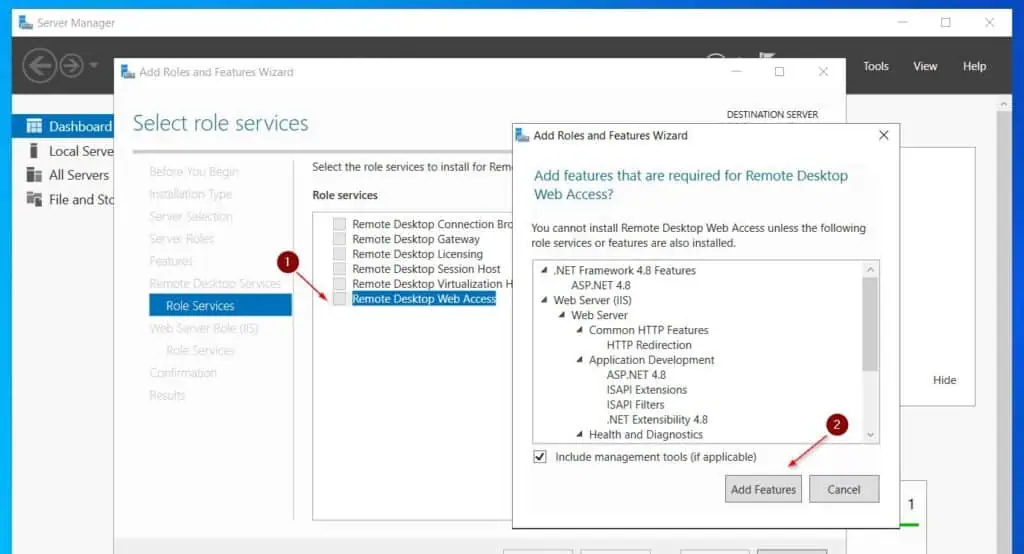The height and width of the screenshot is (554, 1024).
Task: Select Role Services wizard step
Action: [x=220, y=305]
